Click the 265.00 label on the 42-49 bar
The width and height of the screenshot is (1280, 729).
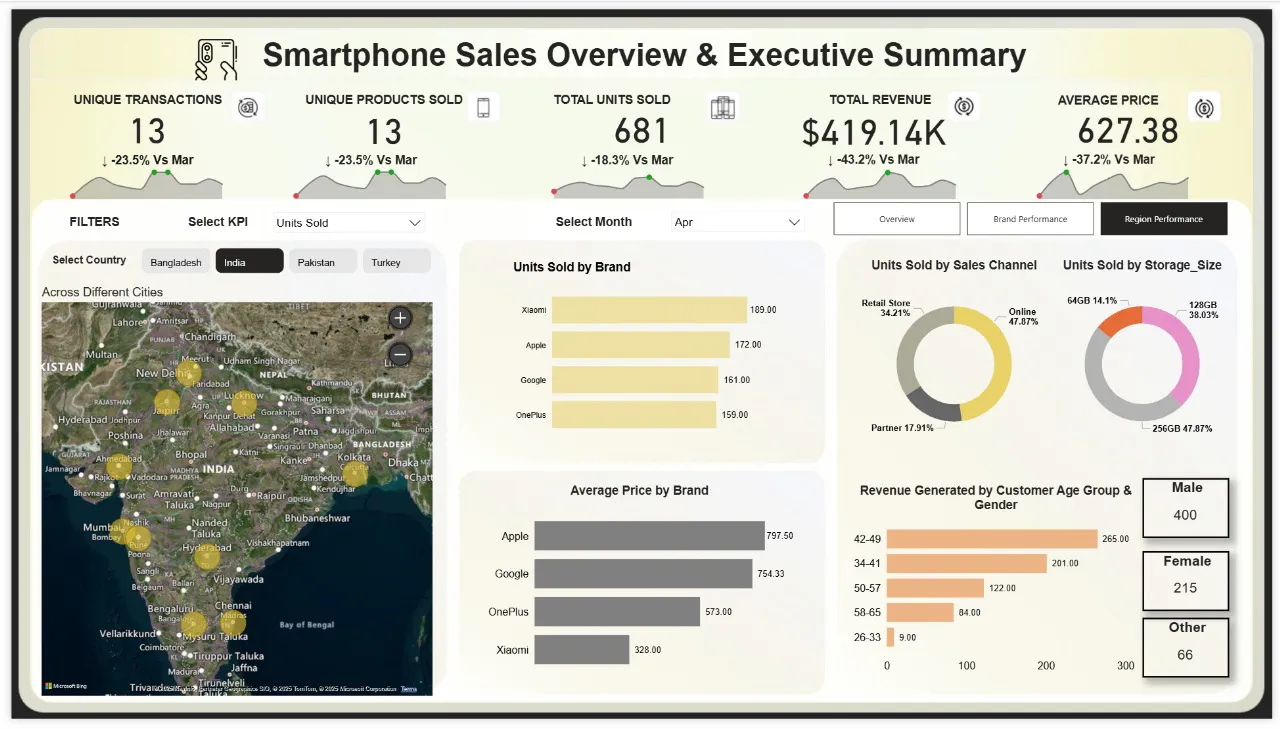click(1115, 539)
